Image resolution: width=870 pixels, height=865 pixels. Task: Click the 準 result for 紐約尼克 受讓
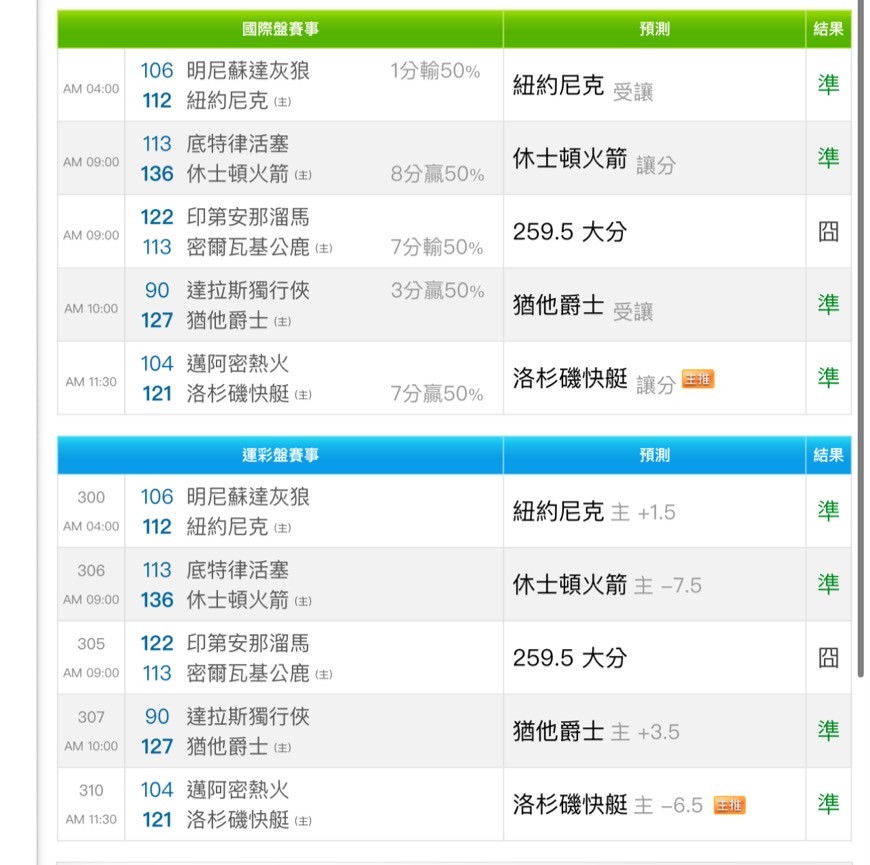[828, 85]
